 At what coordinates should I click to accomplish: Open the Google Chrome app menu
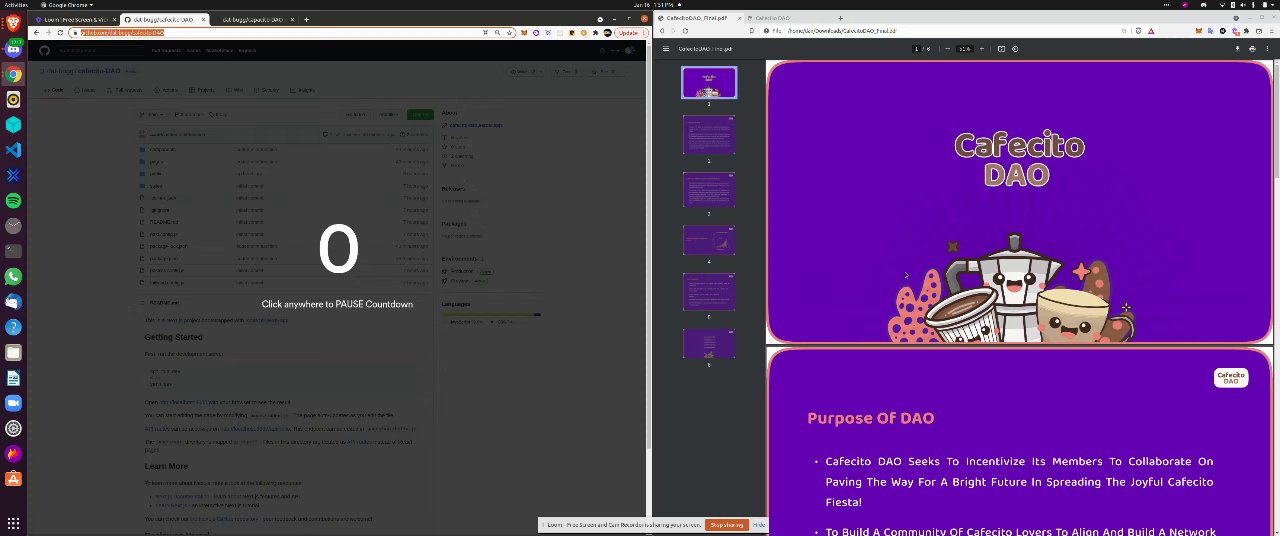pos(66,4)
